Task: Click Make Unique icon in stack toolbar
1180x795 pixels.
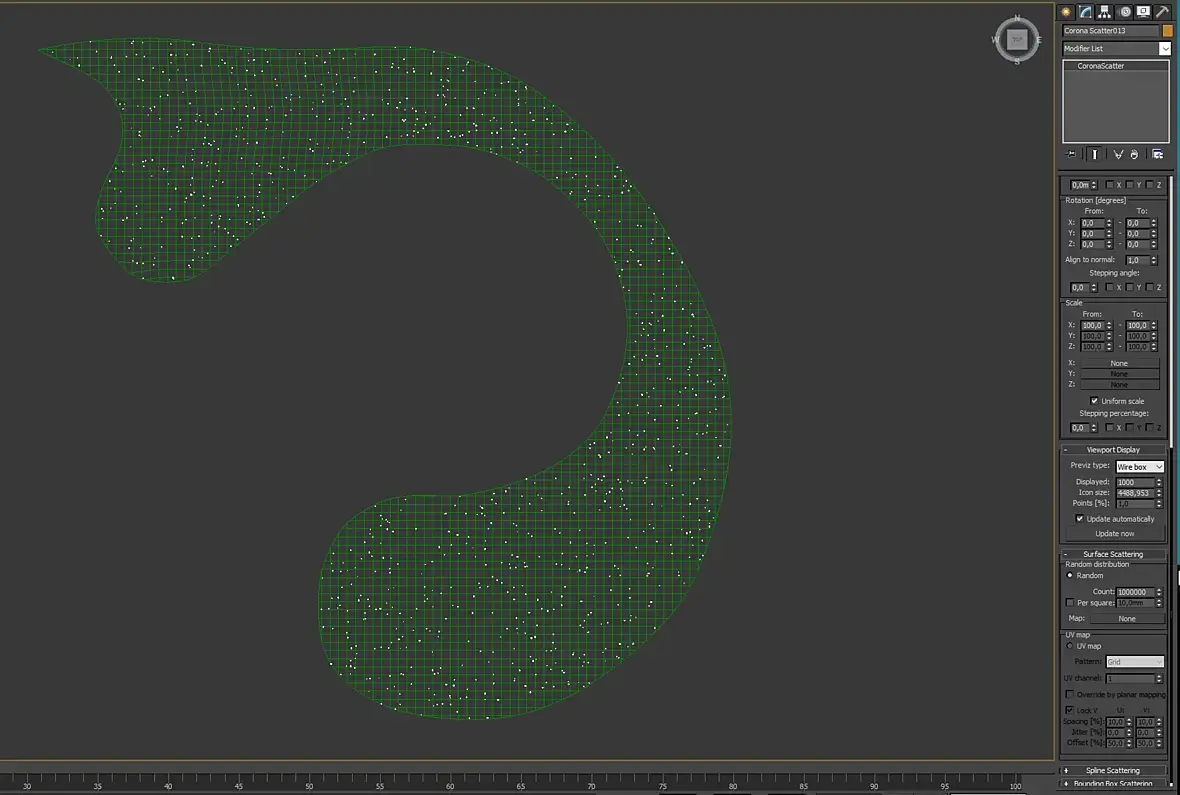Action: coord(1118,154)
